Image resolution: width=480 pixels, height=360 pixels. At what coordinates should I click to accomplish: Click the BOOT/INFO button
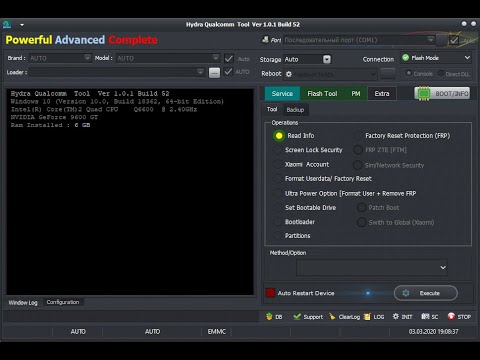click(x=442, y=94)
